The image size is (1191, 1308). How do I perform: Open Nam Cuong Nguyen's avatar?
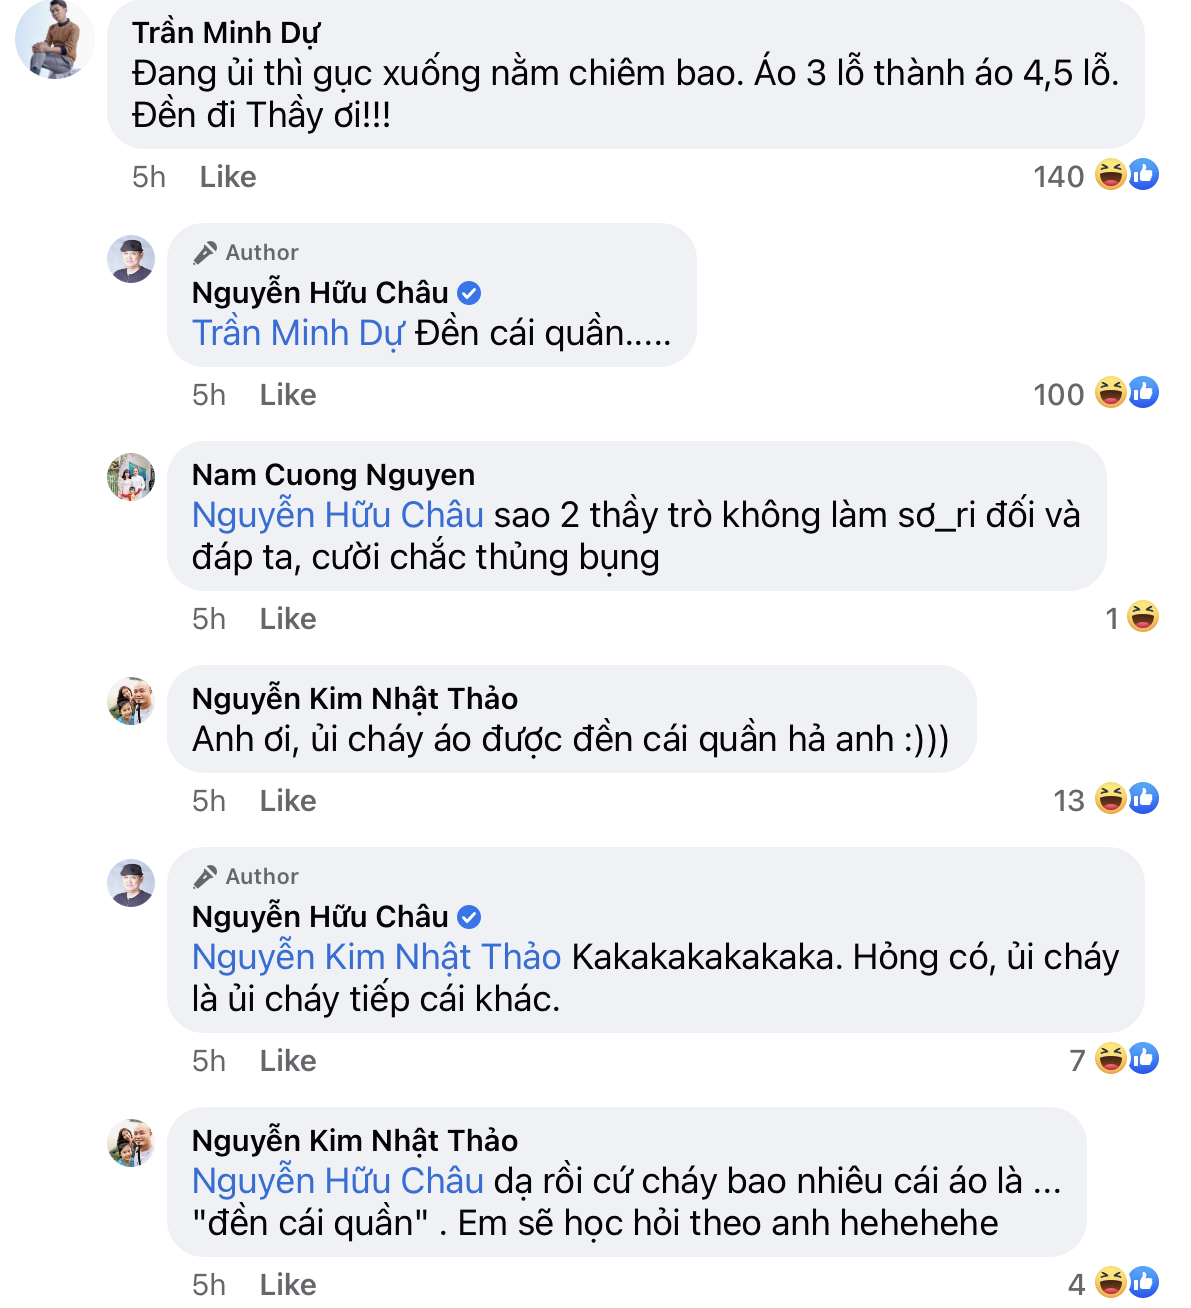(131, 477)
